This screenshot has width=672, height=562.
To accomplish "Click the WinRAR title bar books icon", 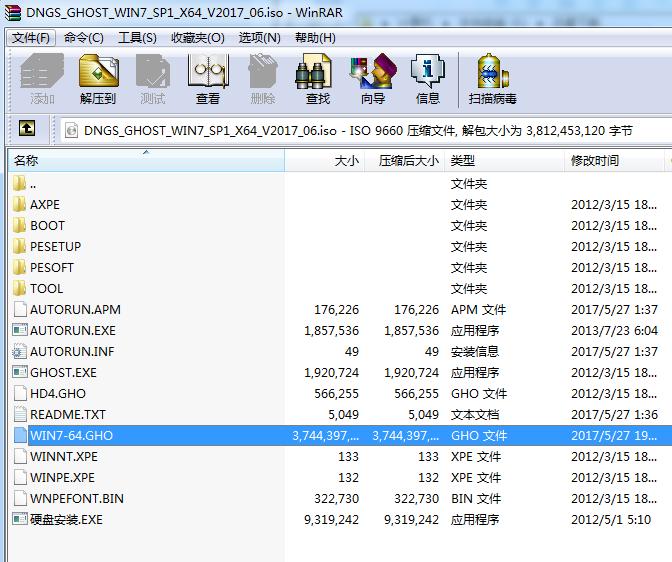I will [12, 13].
